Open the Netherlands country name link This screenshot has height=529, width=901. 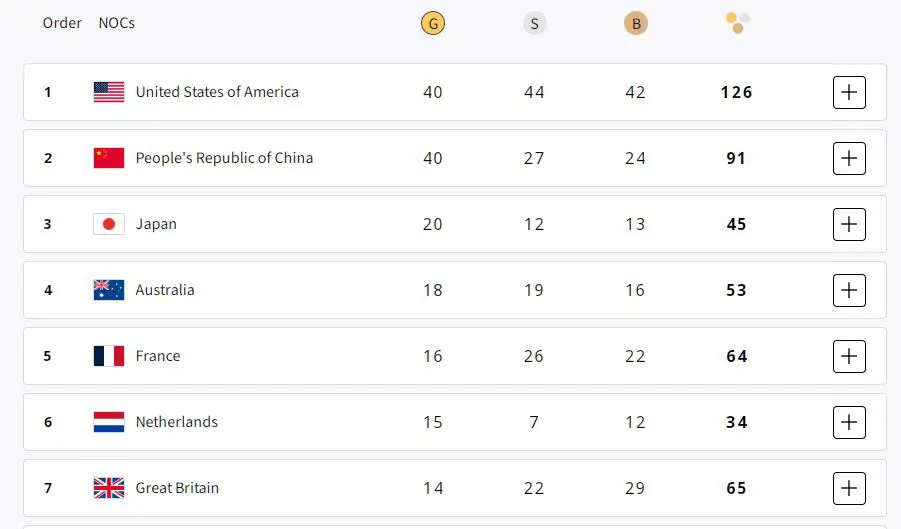pyautogui.click(x=177, y=422)
